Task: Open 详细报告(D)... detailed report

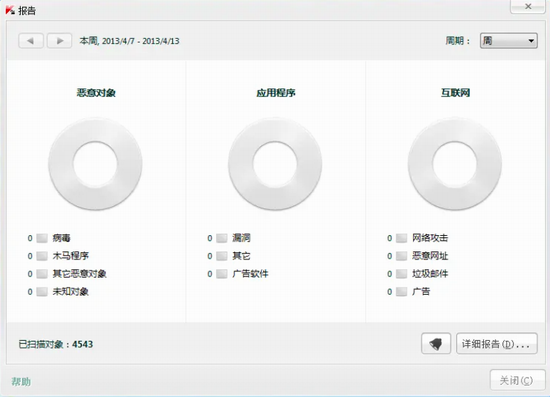Action: coord(497,344)
